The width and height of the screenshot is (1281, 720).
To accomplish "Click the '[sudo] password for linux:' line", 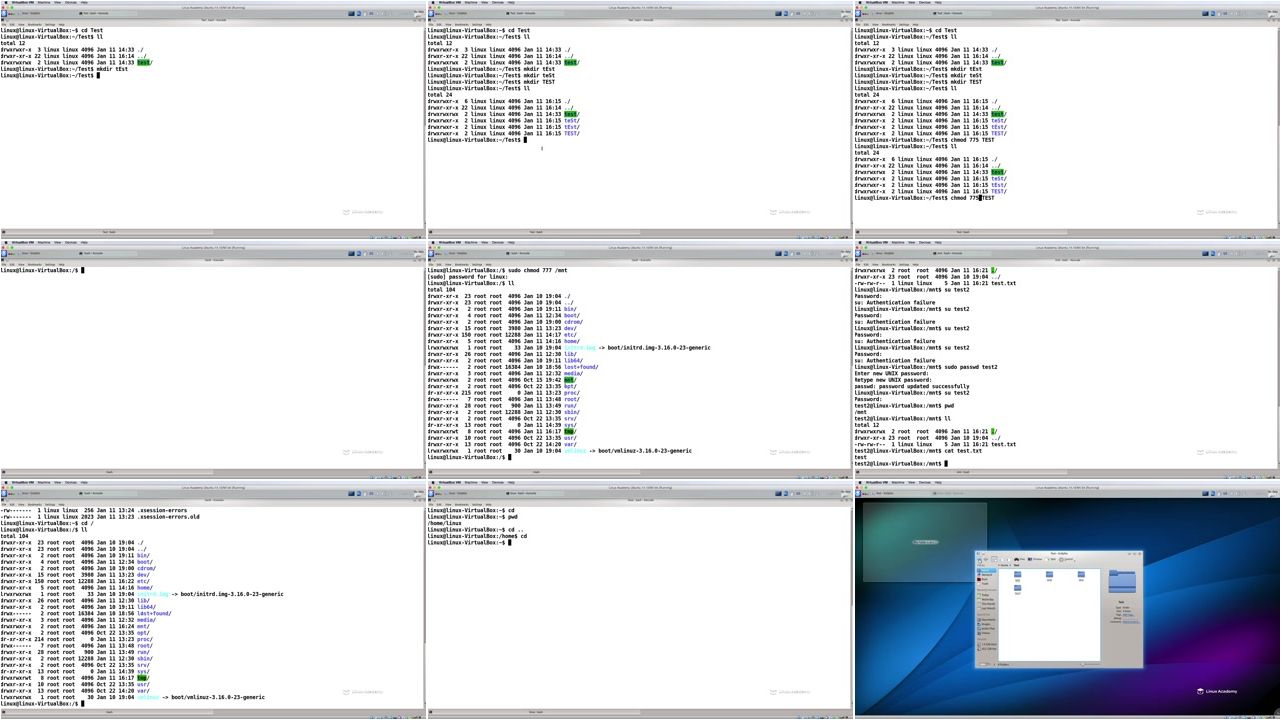I will point(468,277).
